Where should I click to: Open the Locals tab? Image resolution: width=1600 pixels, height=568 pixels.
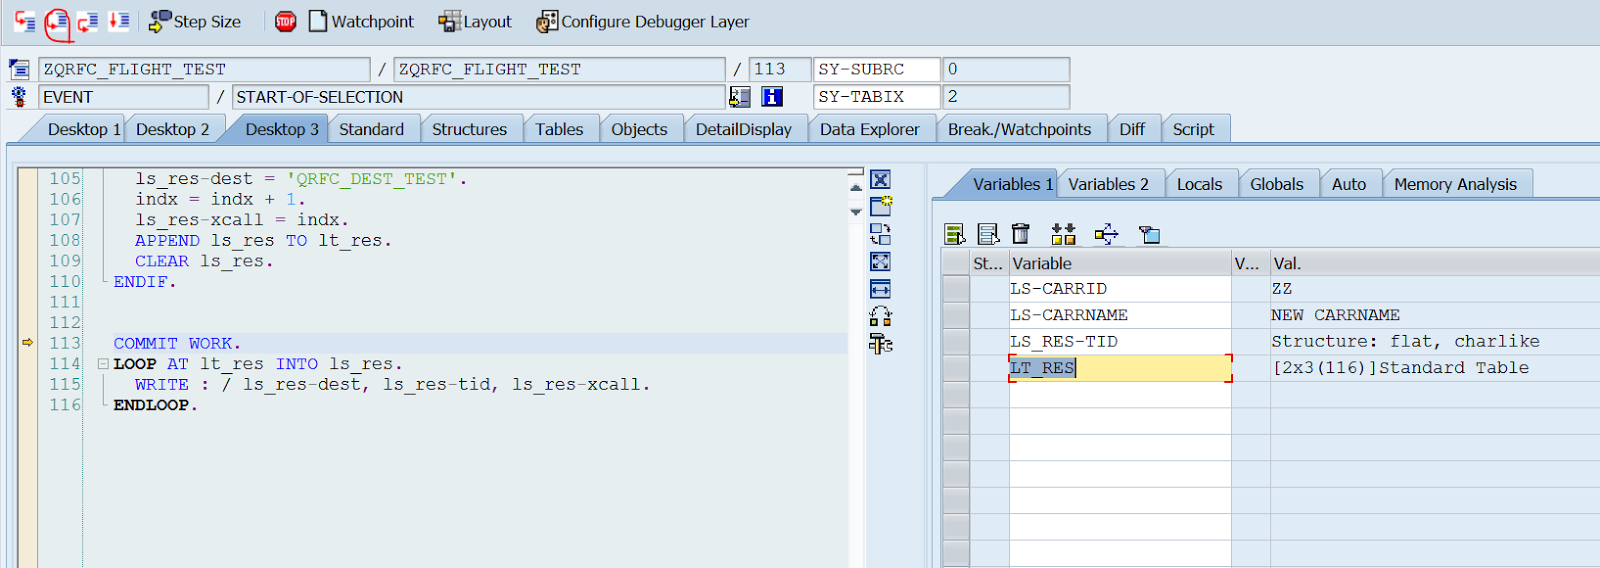(x=1199, y=184)
